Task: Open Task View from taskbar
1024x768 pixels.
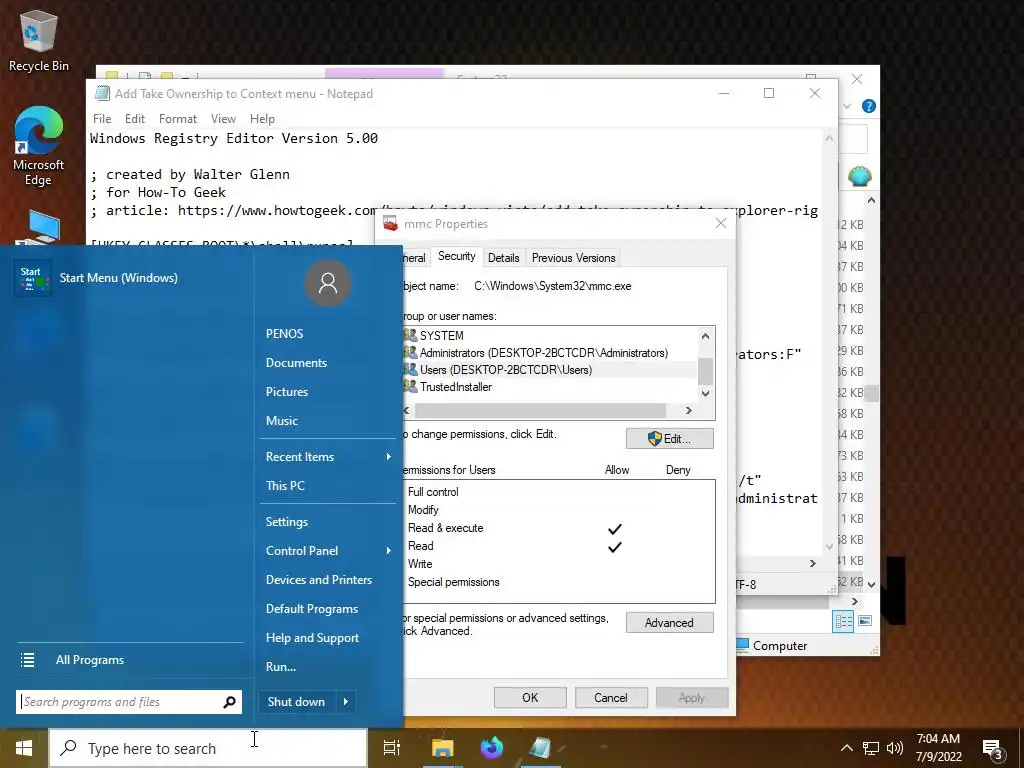Action: 392,748
